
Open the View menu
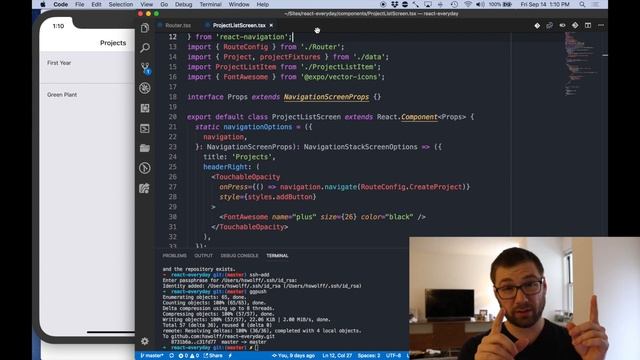coord(147,4)
